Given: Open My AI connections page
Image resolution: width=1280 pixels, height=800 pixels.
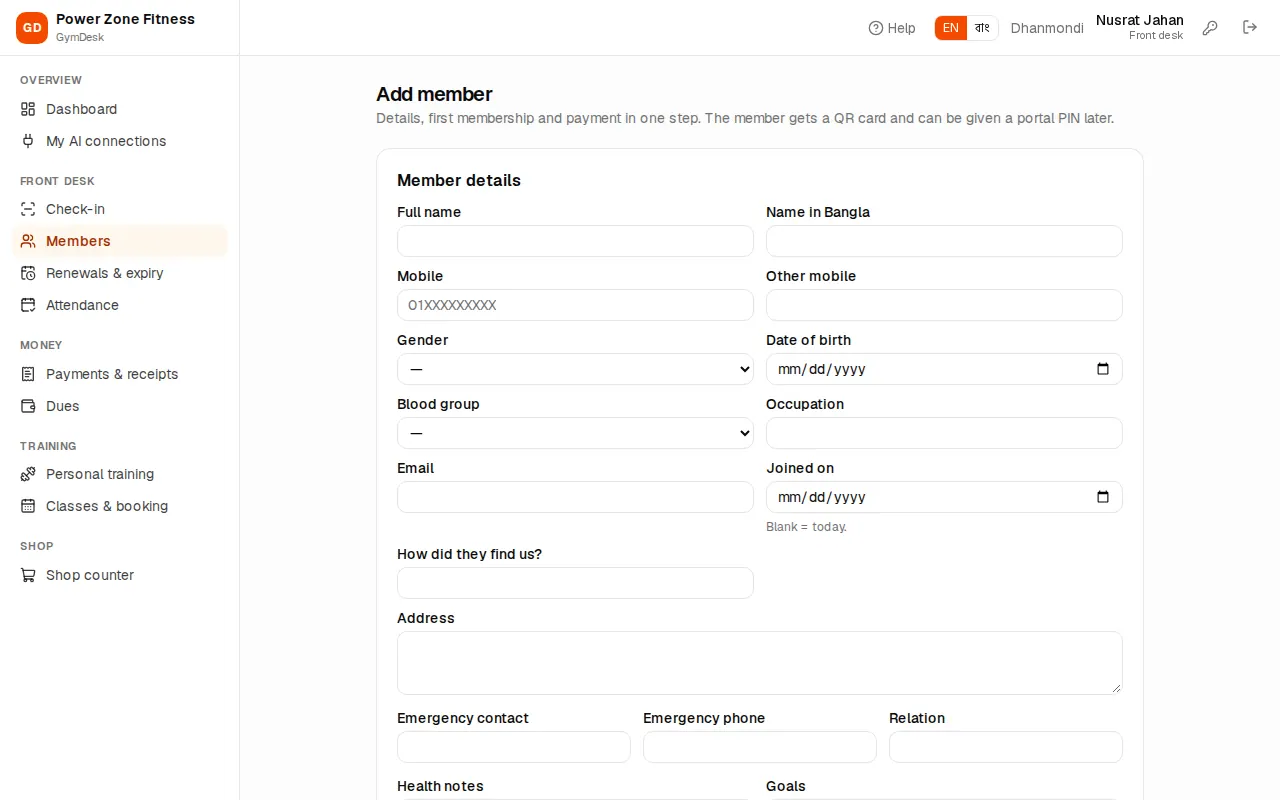Looking at the screenshot, I should (x=120, y=141).
